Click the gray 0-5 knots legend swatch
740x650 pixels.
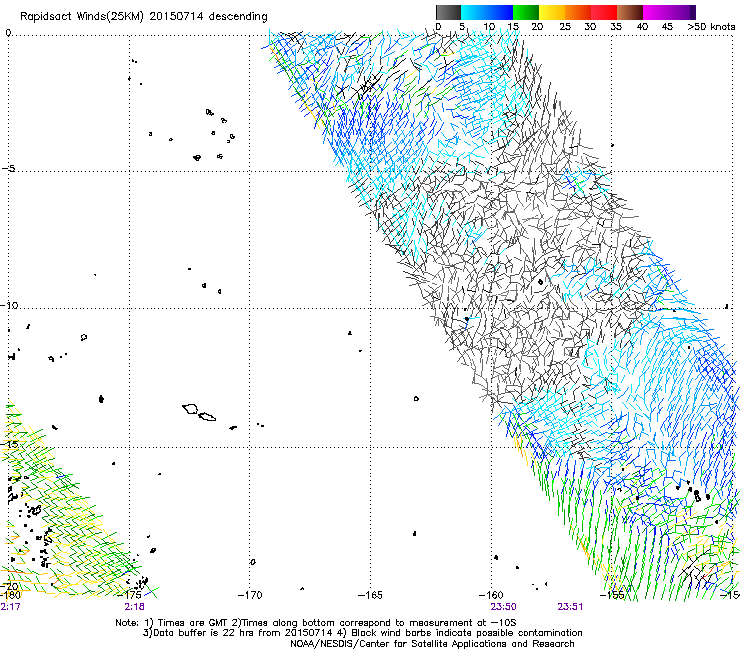pyautogui.click(x=448, y=12)
